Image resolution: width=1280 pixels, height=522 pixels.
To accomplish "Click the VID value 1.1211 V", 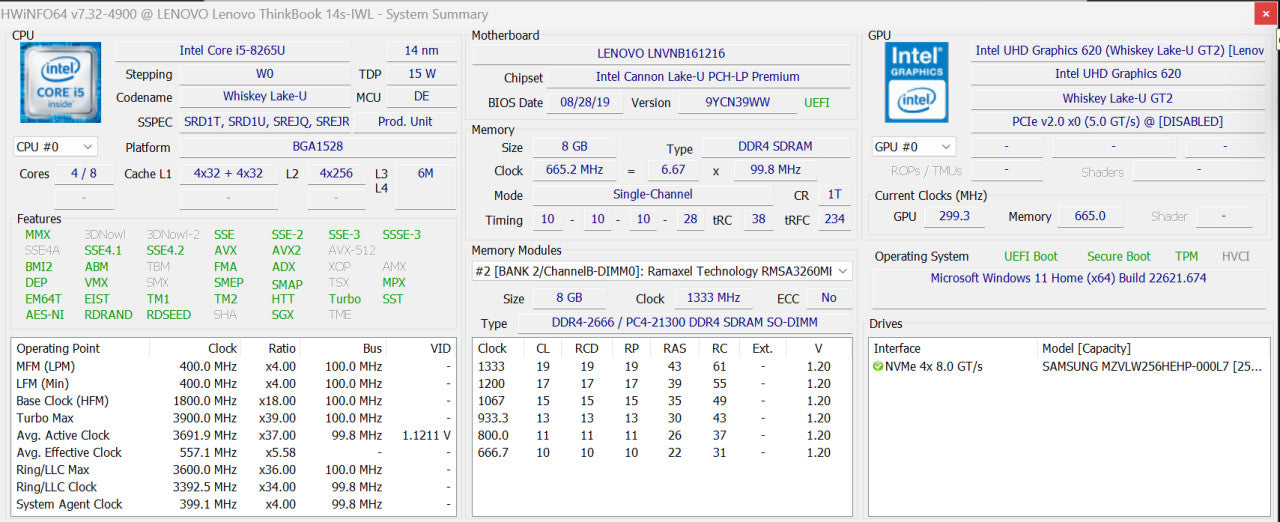I will [x=426, y=435].
